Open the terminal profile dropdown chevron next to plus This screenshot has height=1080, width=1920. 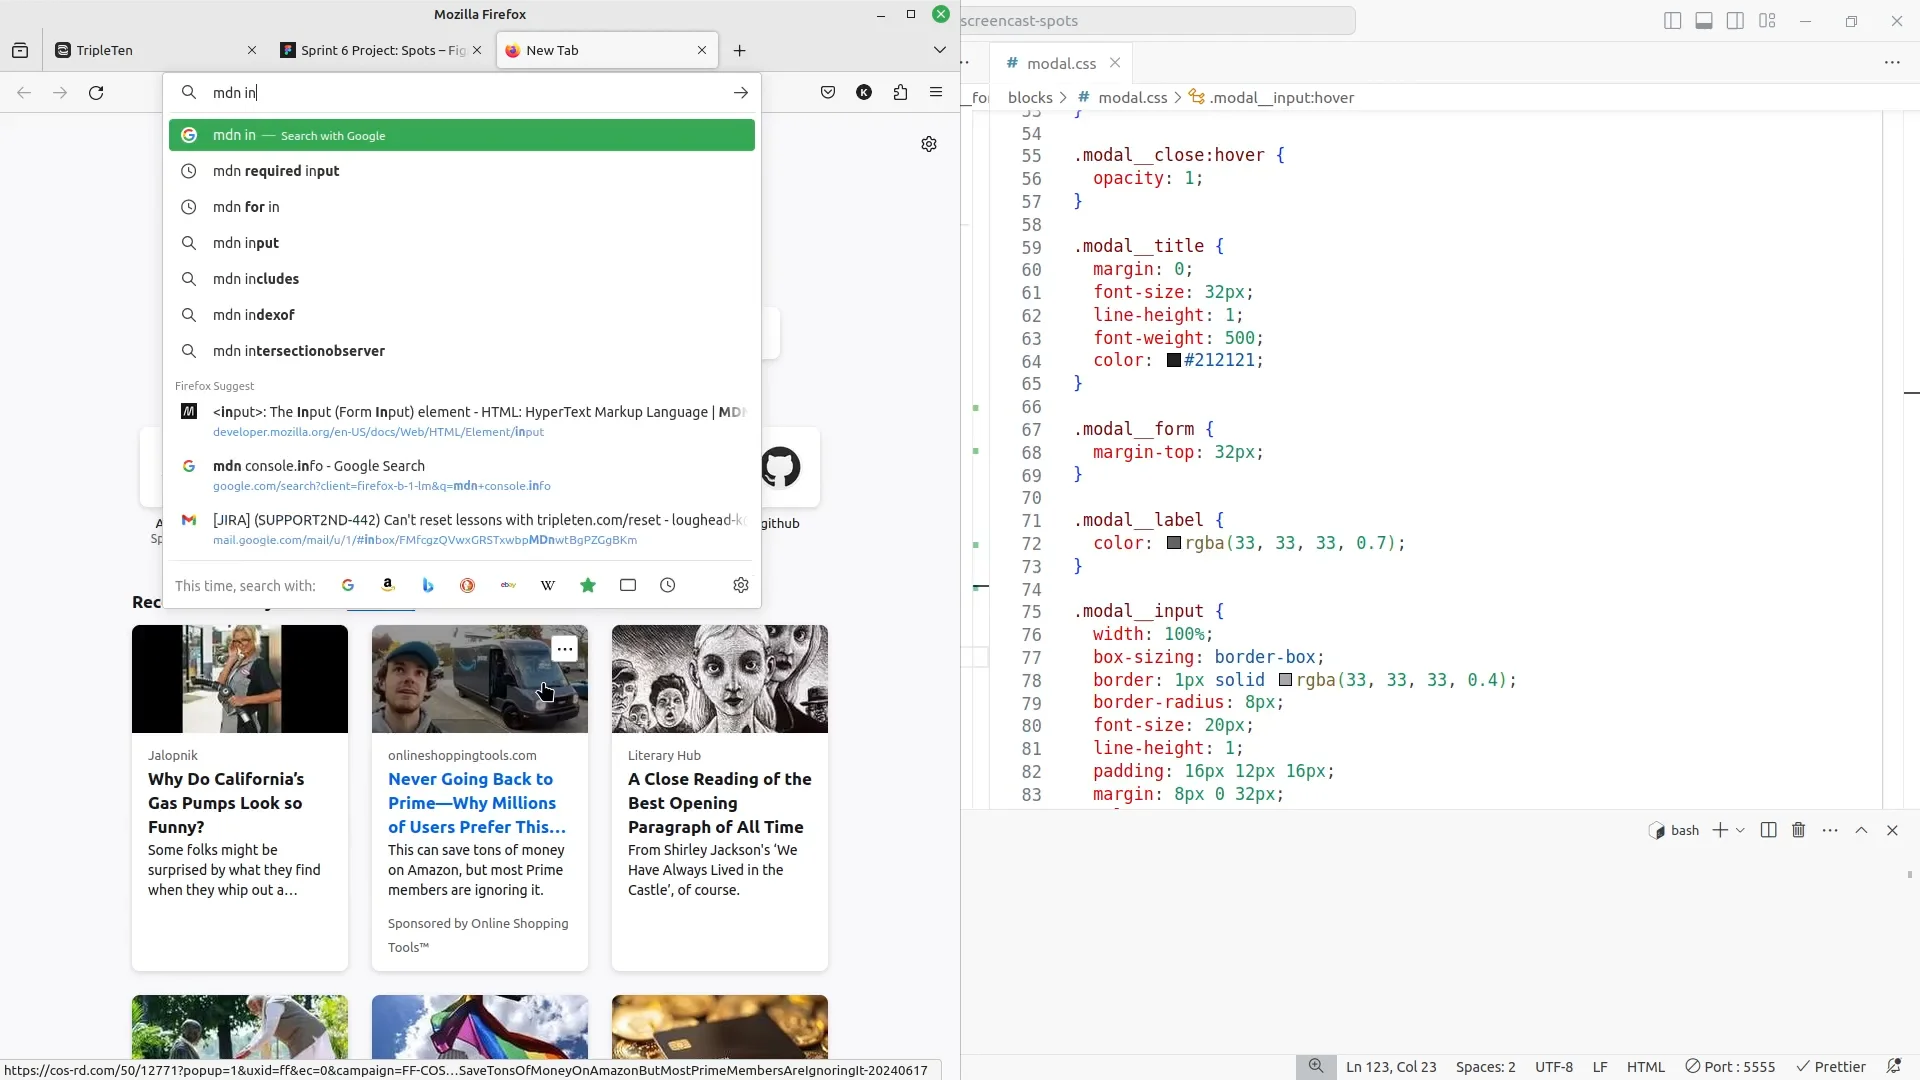(1741, 830)
